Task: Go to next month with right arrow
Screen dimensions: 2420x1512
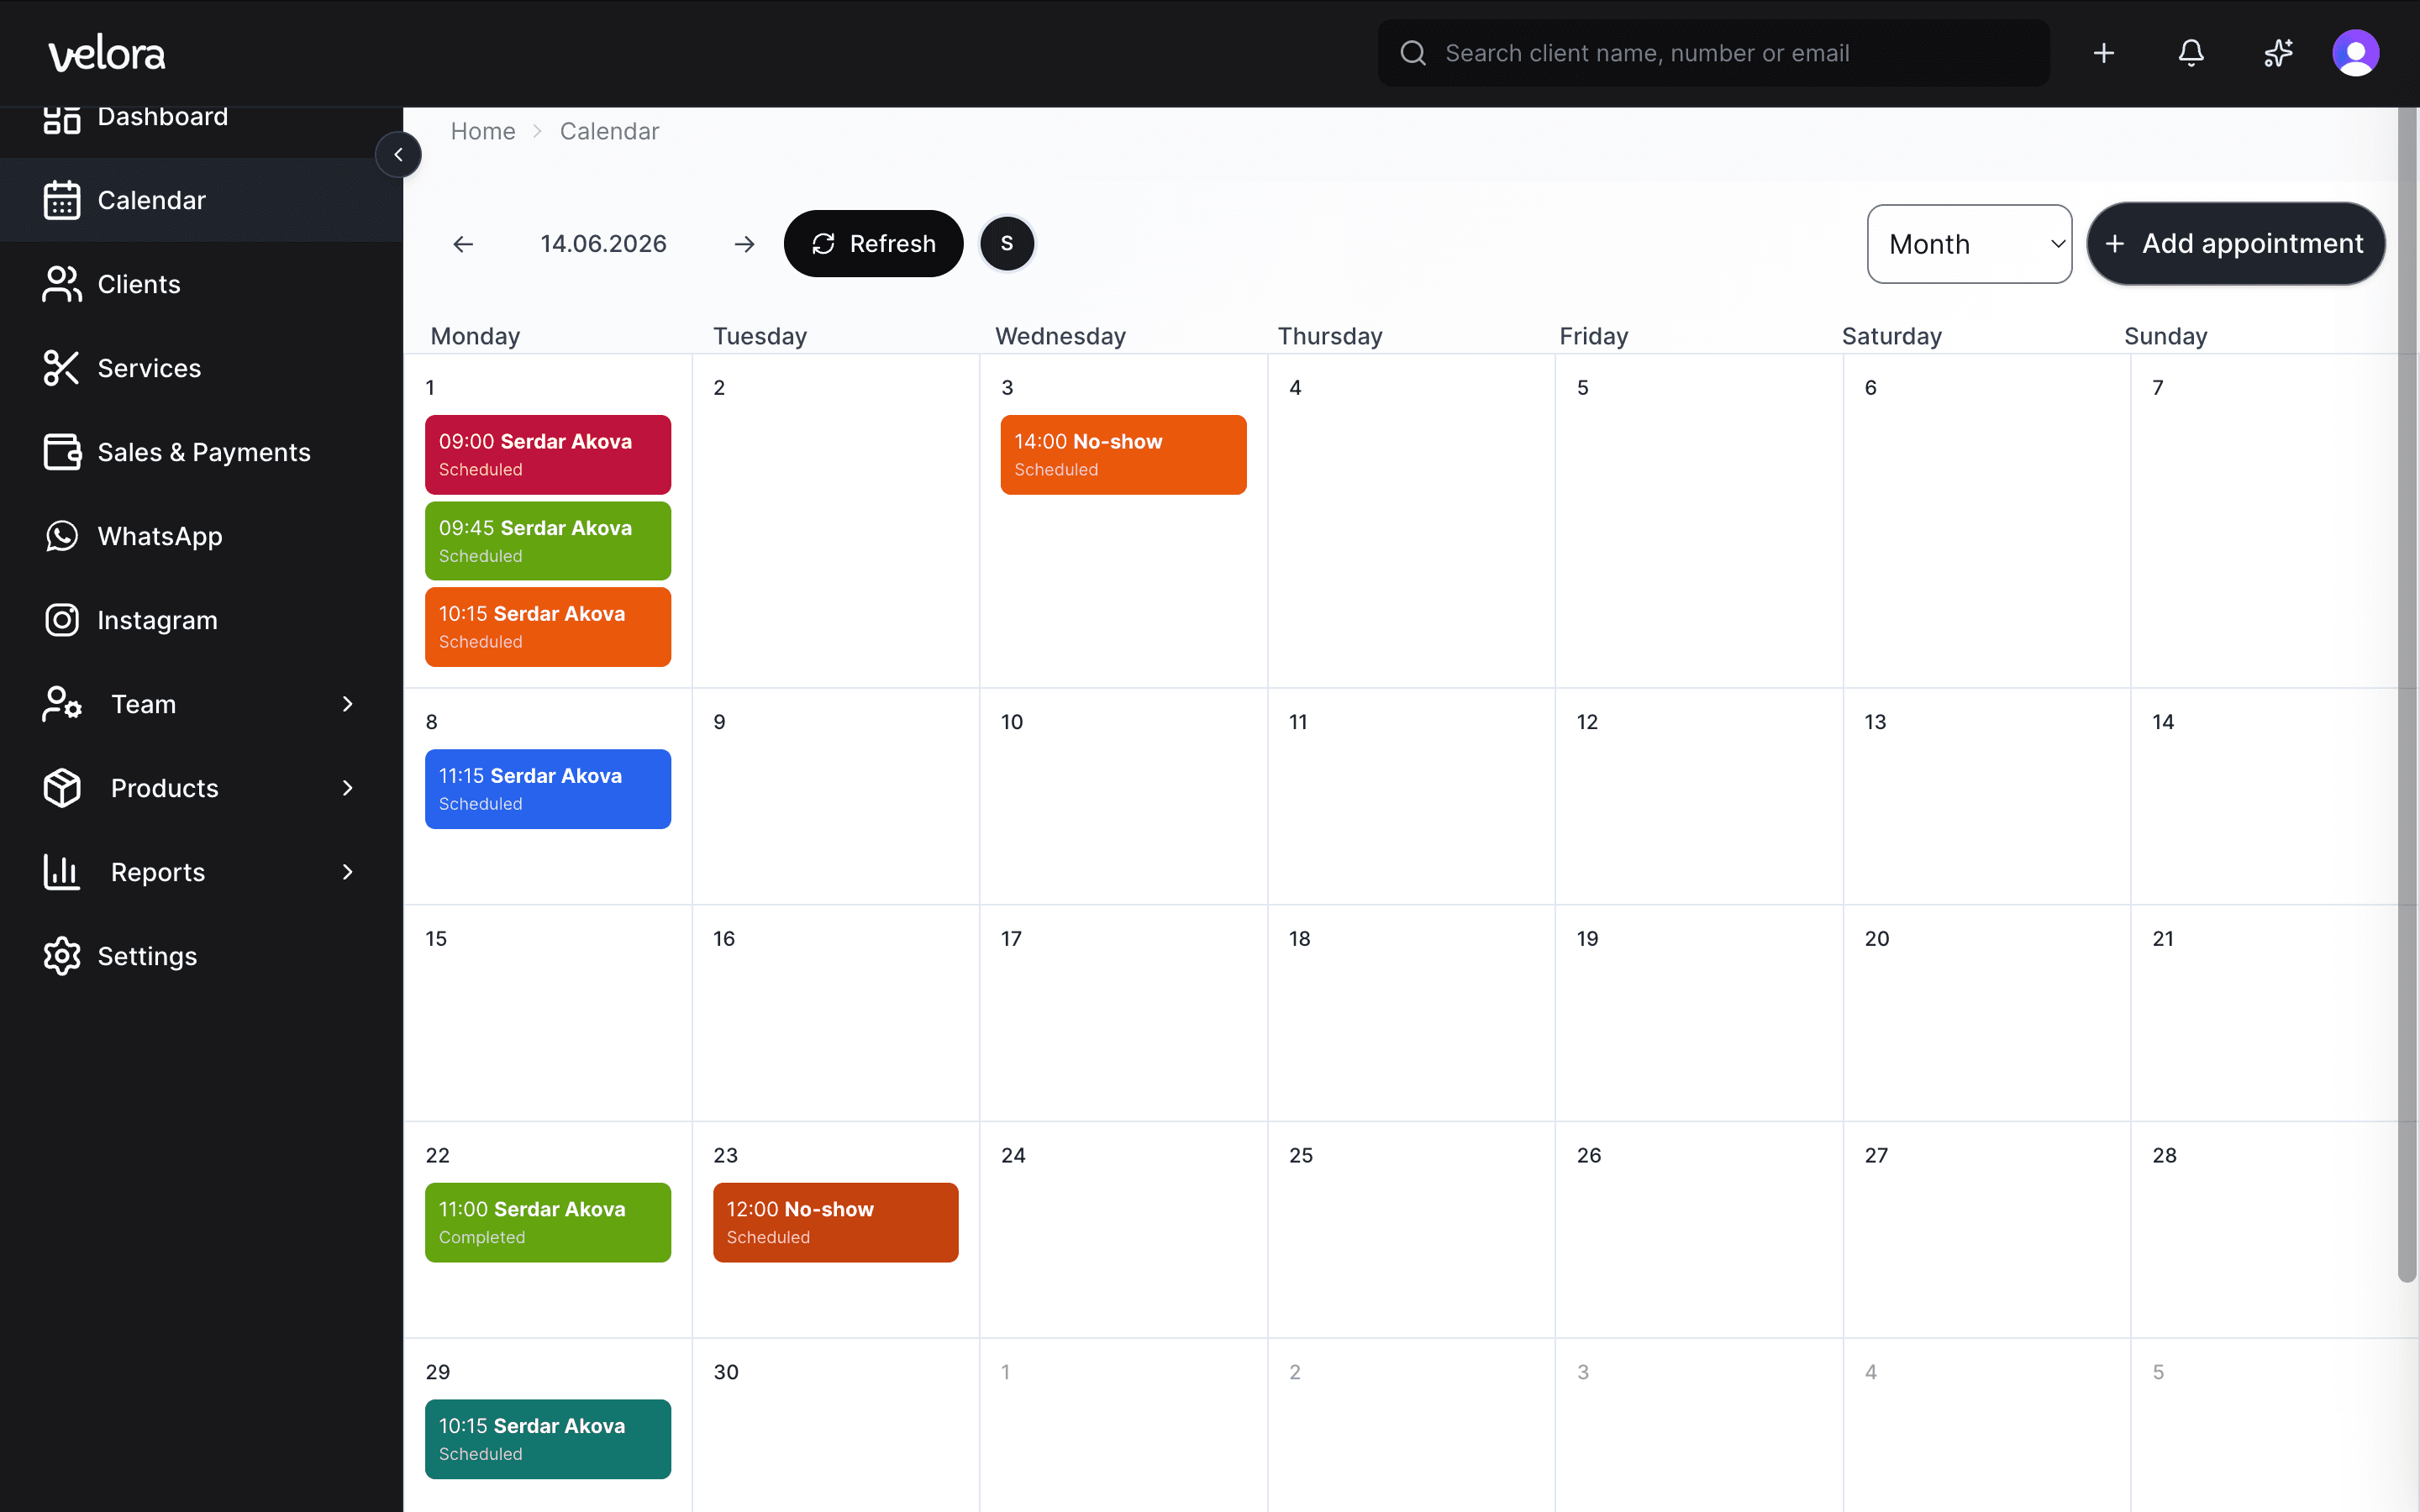Action: 744,244
